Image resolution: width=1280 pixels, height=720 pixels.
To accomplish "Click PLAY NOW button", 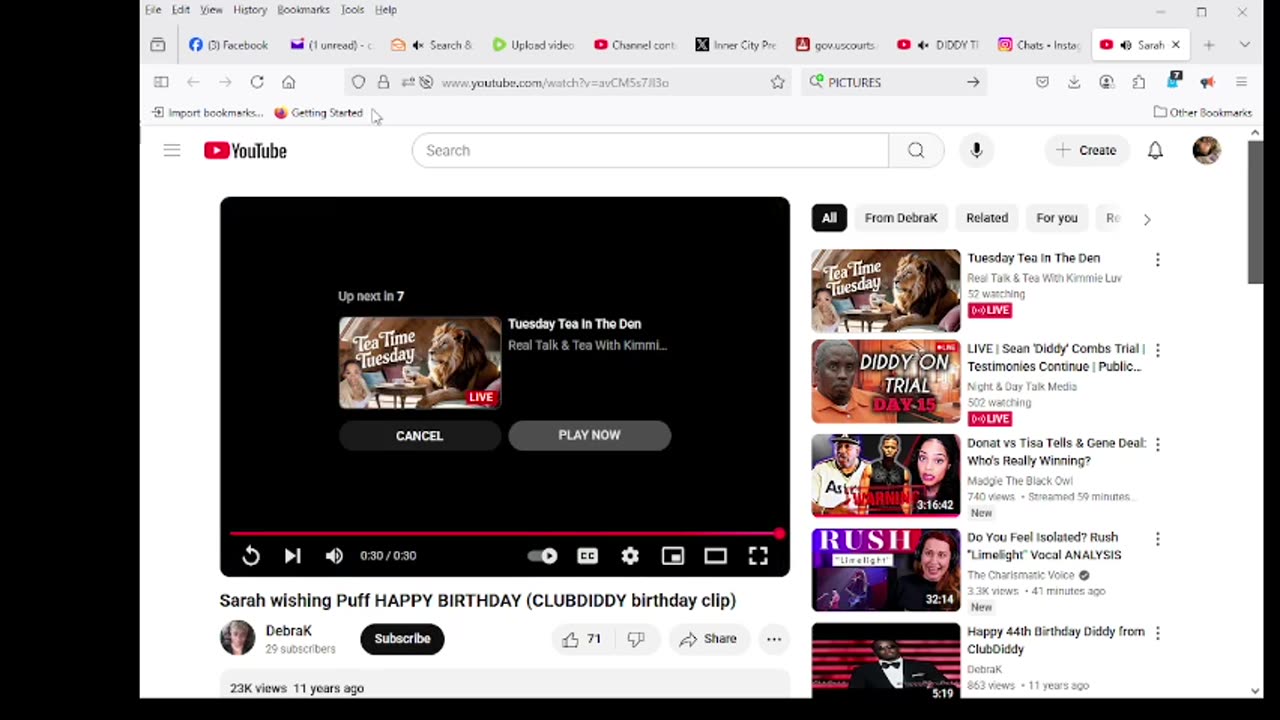I will (589, 435).
